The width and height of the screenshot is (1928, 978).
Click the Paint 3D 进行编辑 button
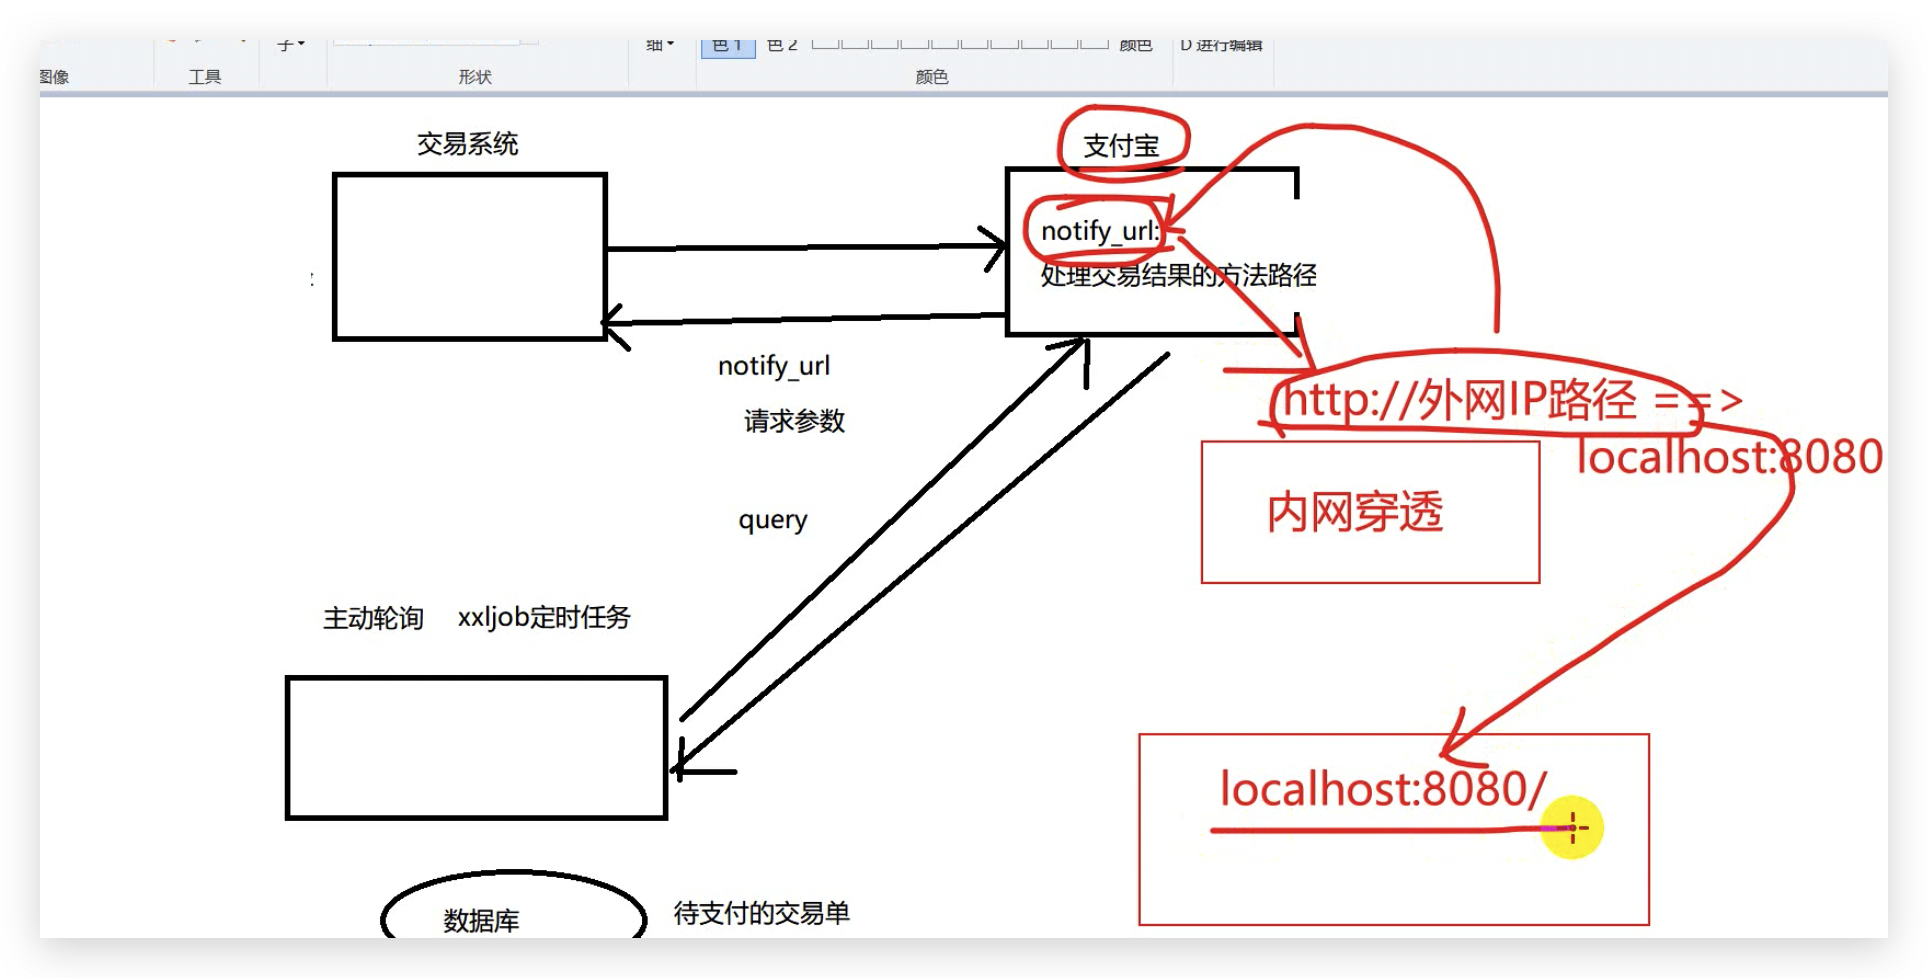(1221, 46)
